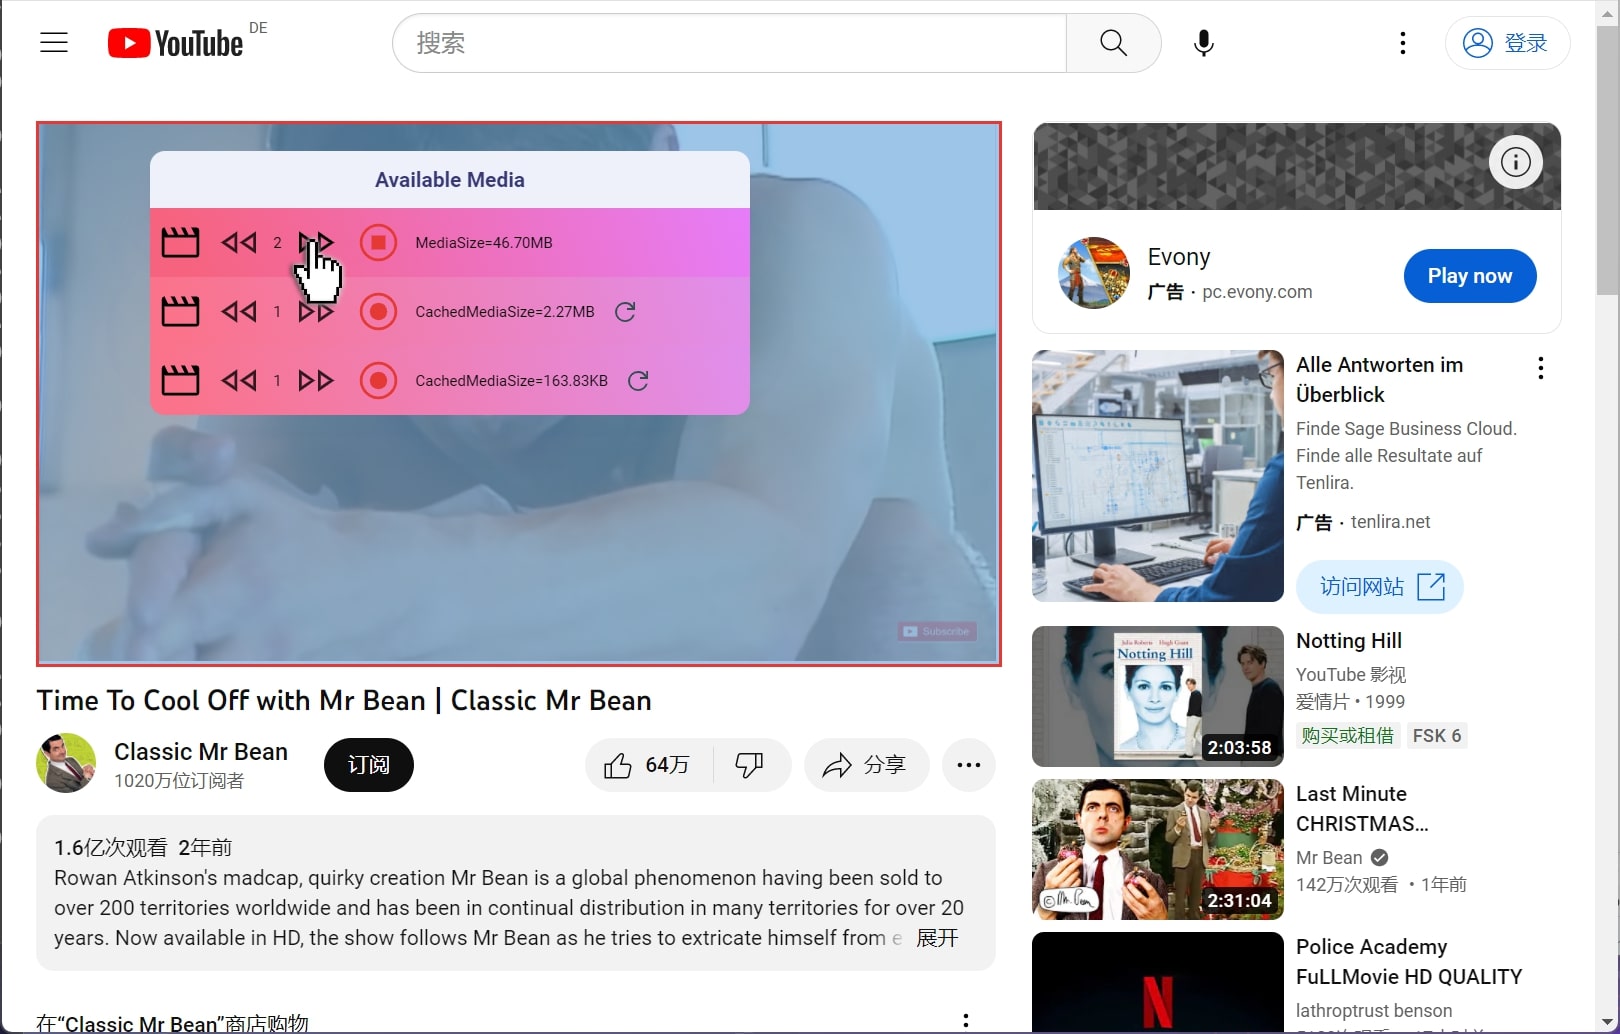The height and width of the screenshot is (1034, 1620).
Task: Click the clapperboard icon on the second media row
Action: (180, 311)
